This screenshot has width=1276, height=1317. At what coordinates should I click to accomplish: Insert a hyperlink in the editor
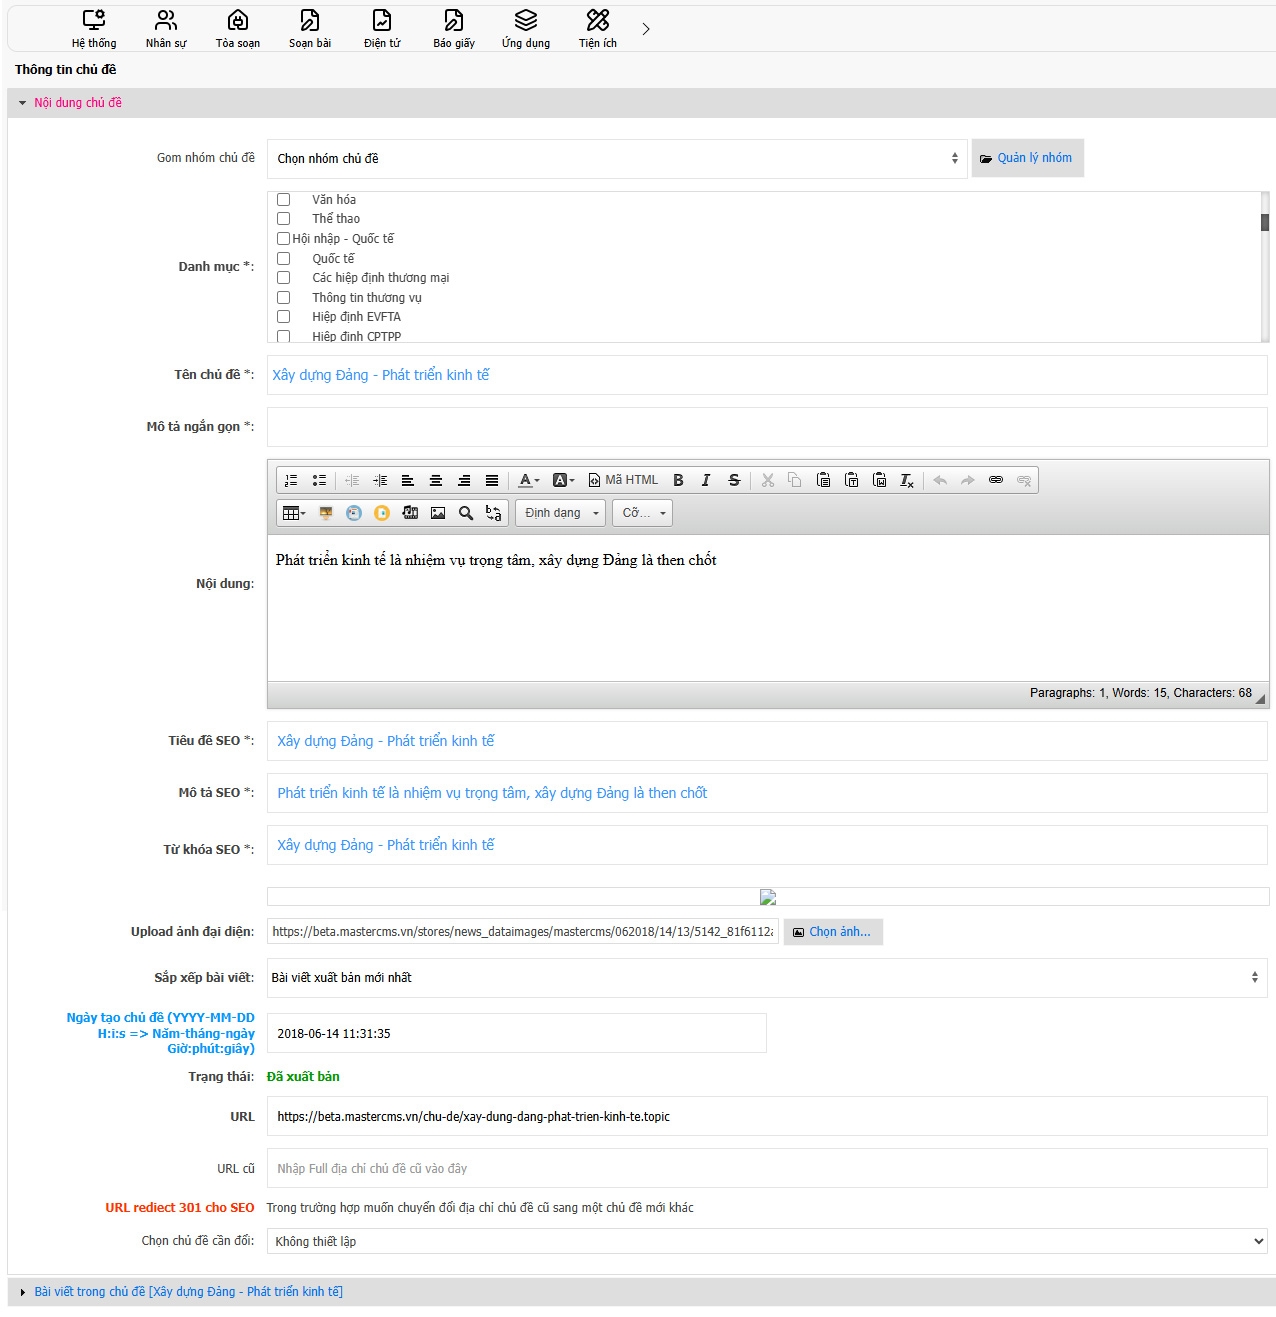[996, 481]
